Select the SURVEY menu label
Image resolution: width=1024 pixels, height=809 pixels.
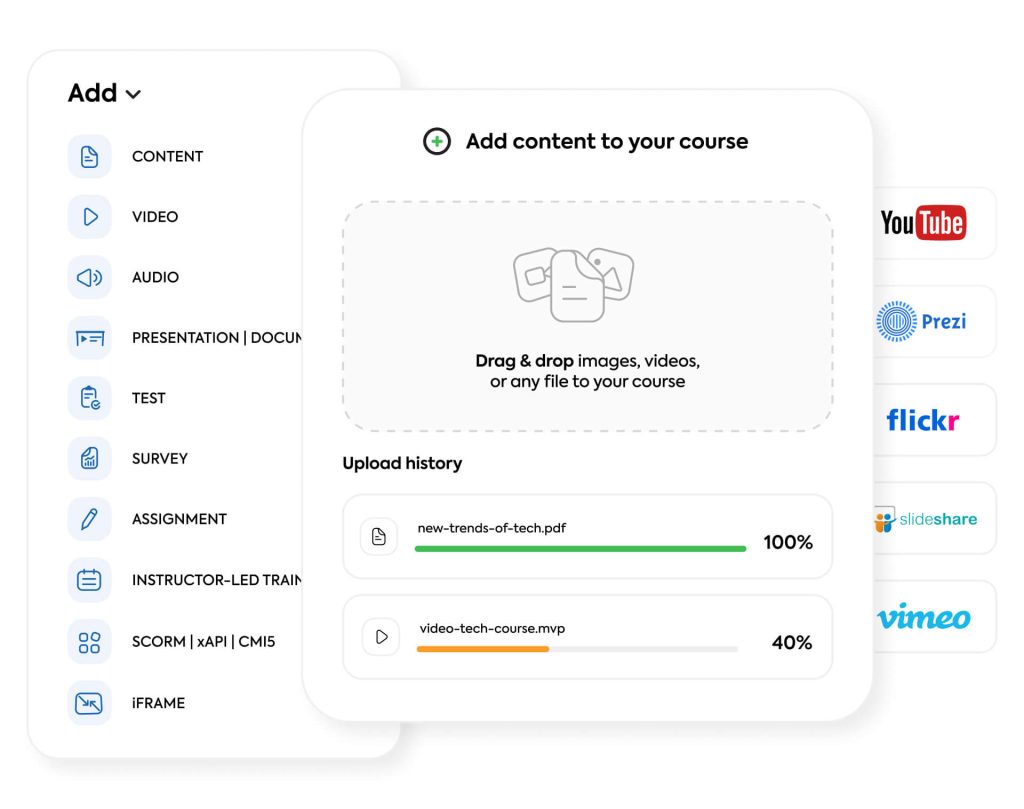(x=160, y=459)
